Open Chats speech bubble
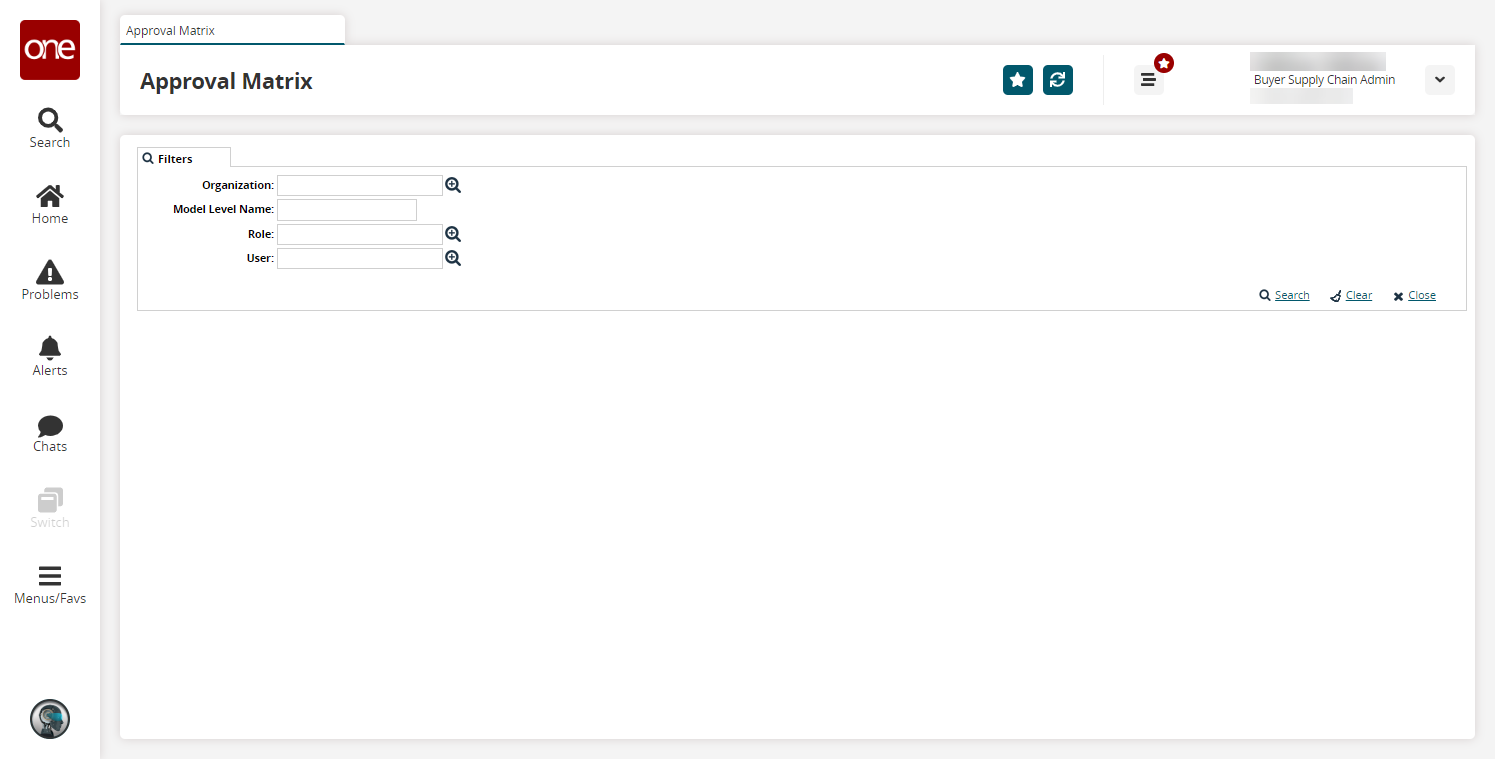Image resolution: width=1495 pixels, height=759 pixels. [50, 432]
